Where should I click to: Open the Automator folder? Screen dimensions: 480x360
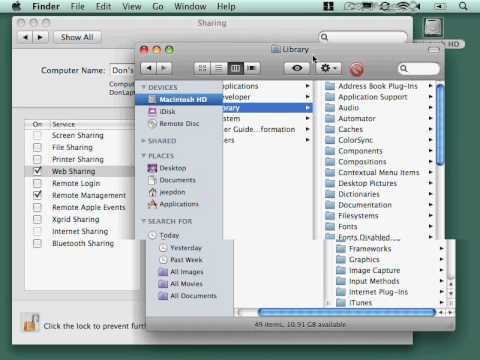pyautogui.click(x=357, y=119)
